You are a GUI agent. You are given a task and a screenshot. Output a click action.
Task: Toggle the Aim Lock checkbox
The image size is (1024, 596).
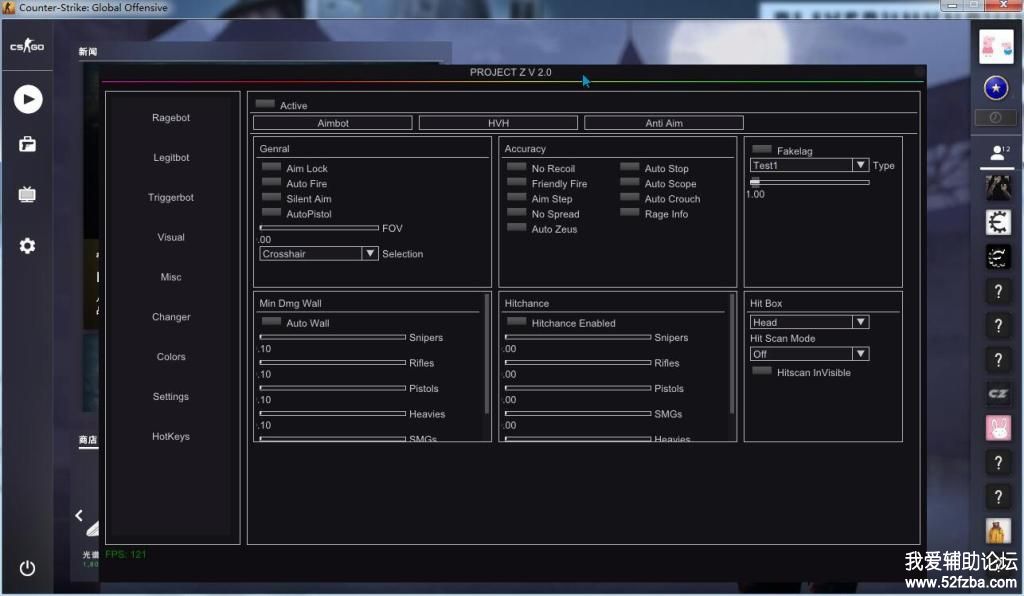[x=271, y=167]
